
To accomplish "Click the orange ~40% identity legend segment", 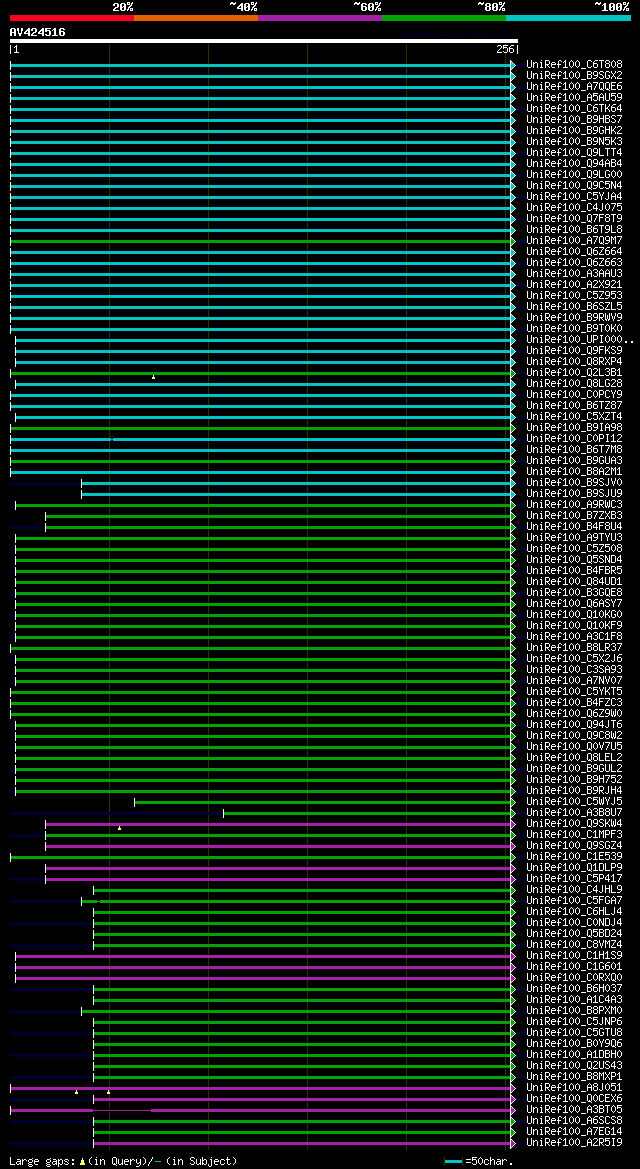I will [196, 17].
